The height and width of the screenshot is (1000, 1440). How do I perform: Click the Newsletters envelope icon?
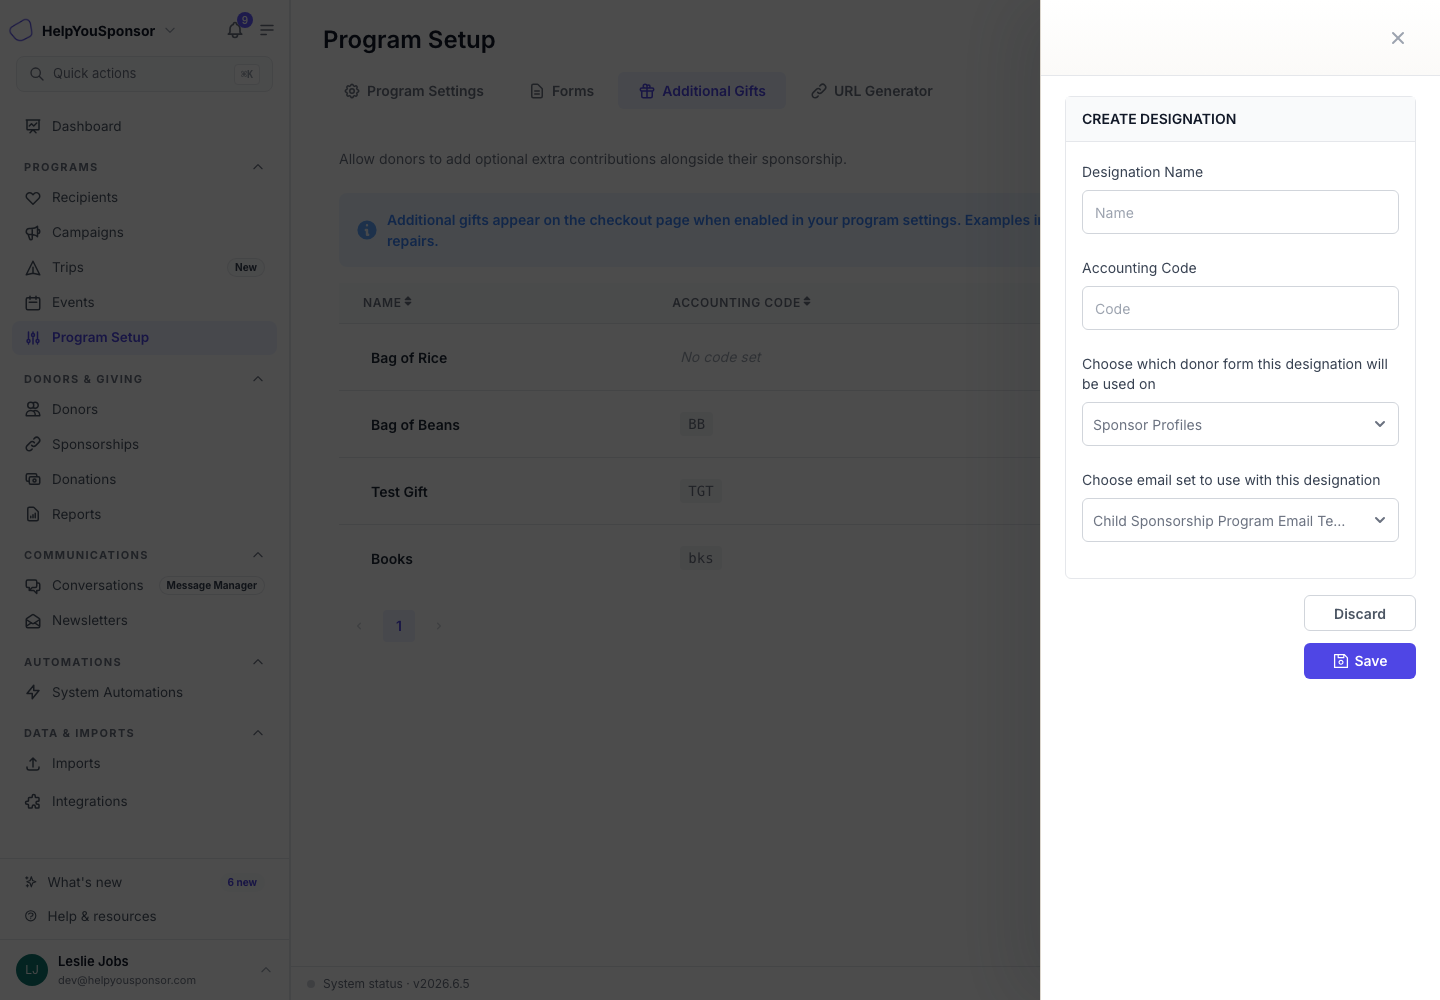tap(33, 621)
